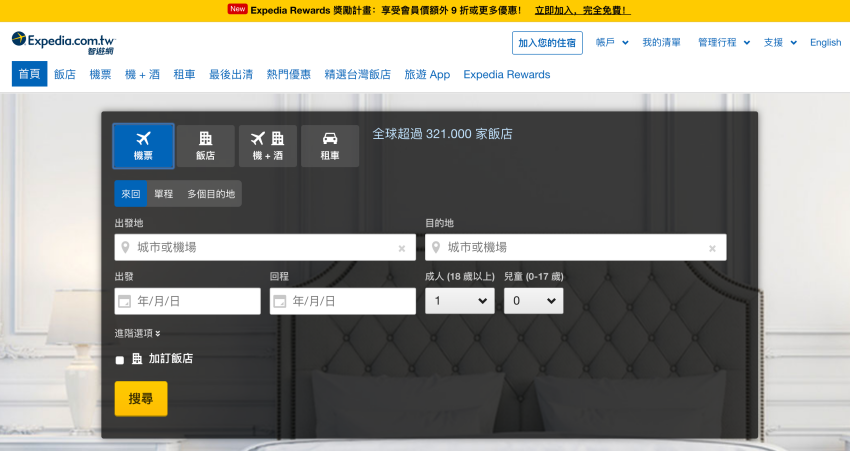Screen dimensions: 850x451
Task: Open 機 + 酒 in the top navigation bar
Action: [x=143, y=74]
